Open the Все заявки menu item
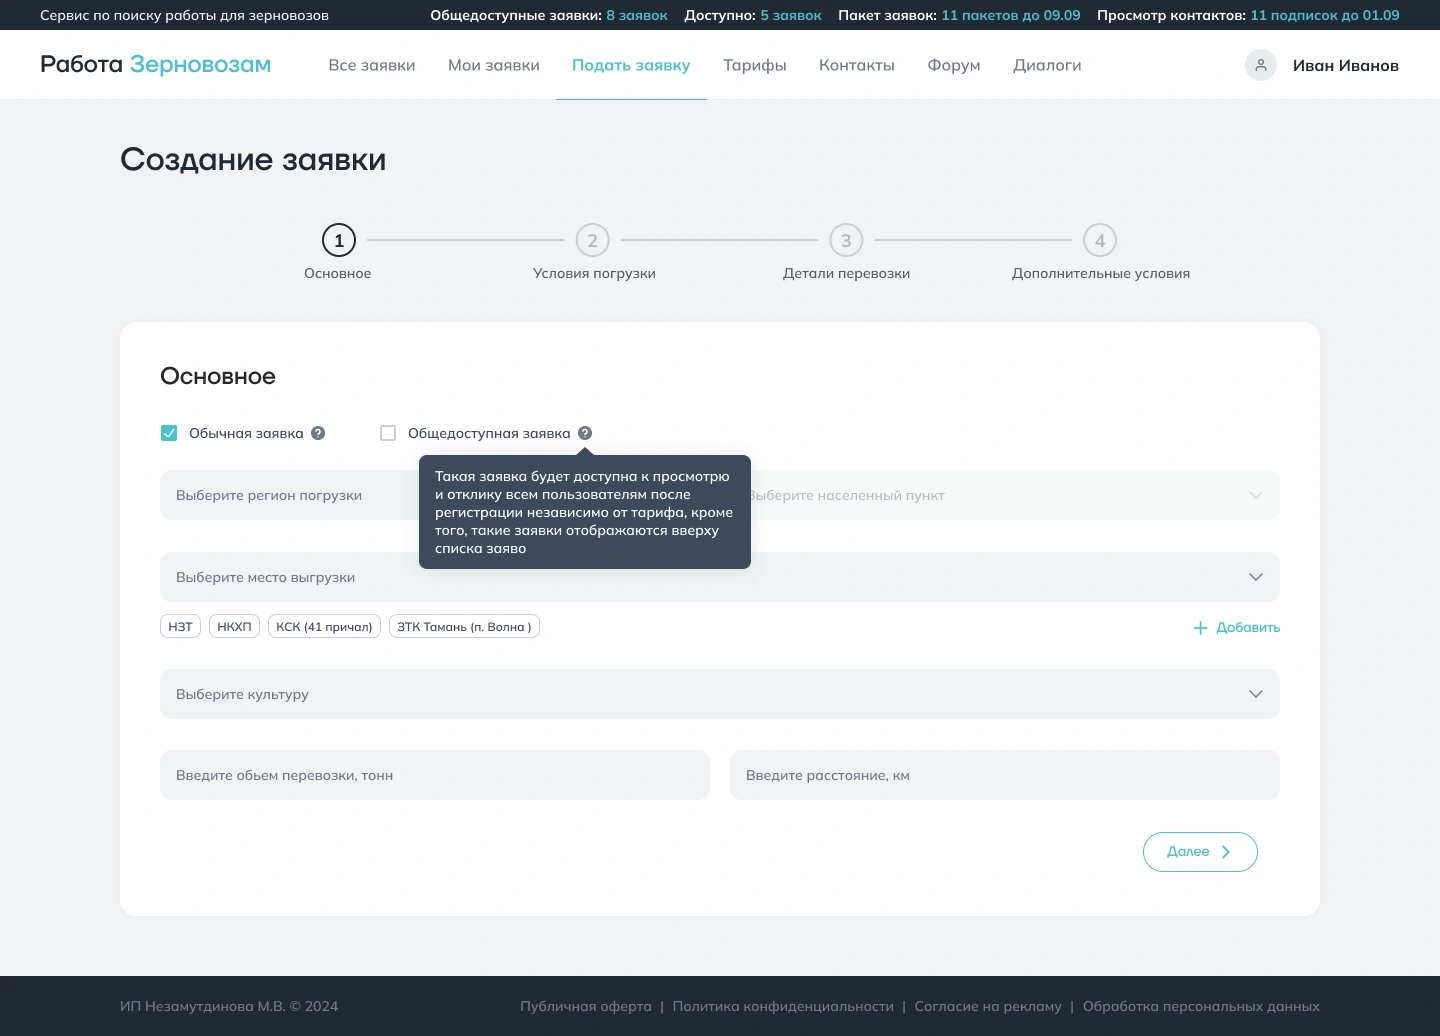This screenshot has height=1036, width=1440. pos(372,65)
